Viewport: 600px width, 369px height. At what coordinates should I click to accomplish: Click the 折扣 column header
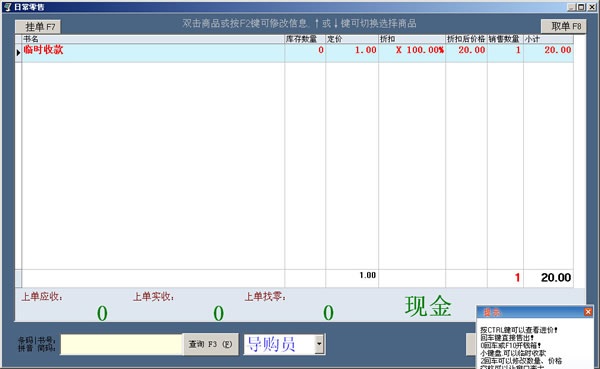coord(412,39)
